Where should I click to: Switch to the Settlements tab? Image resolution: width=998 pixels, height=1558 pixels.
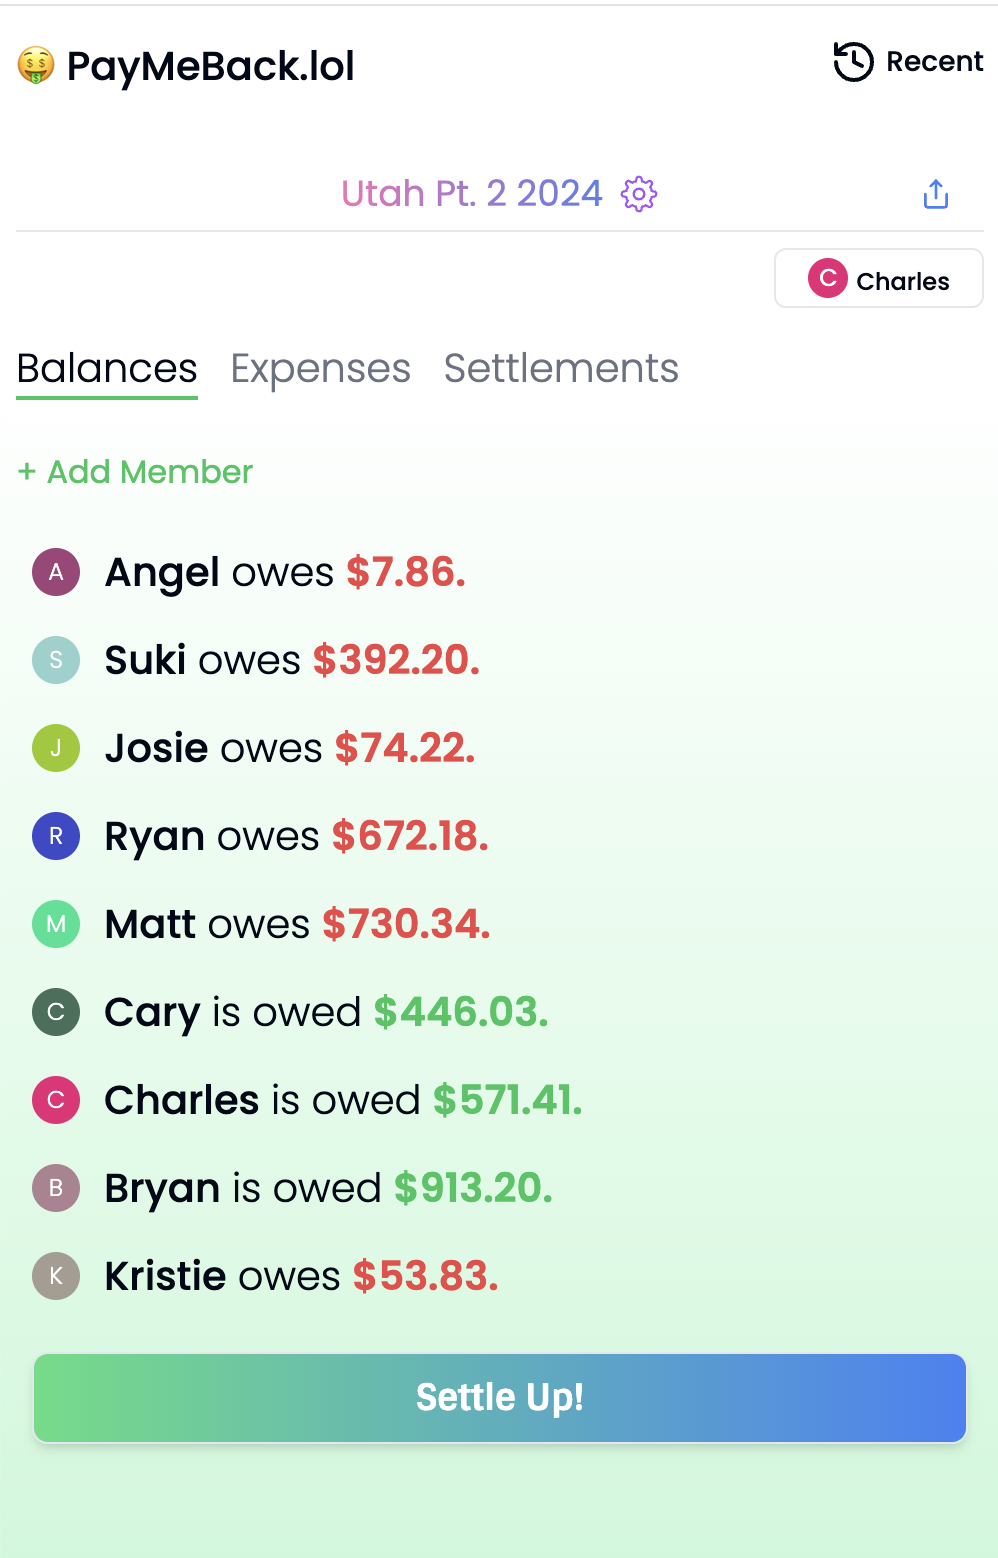[x=561, y=369]
